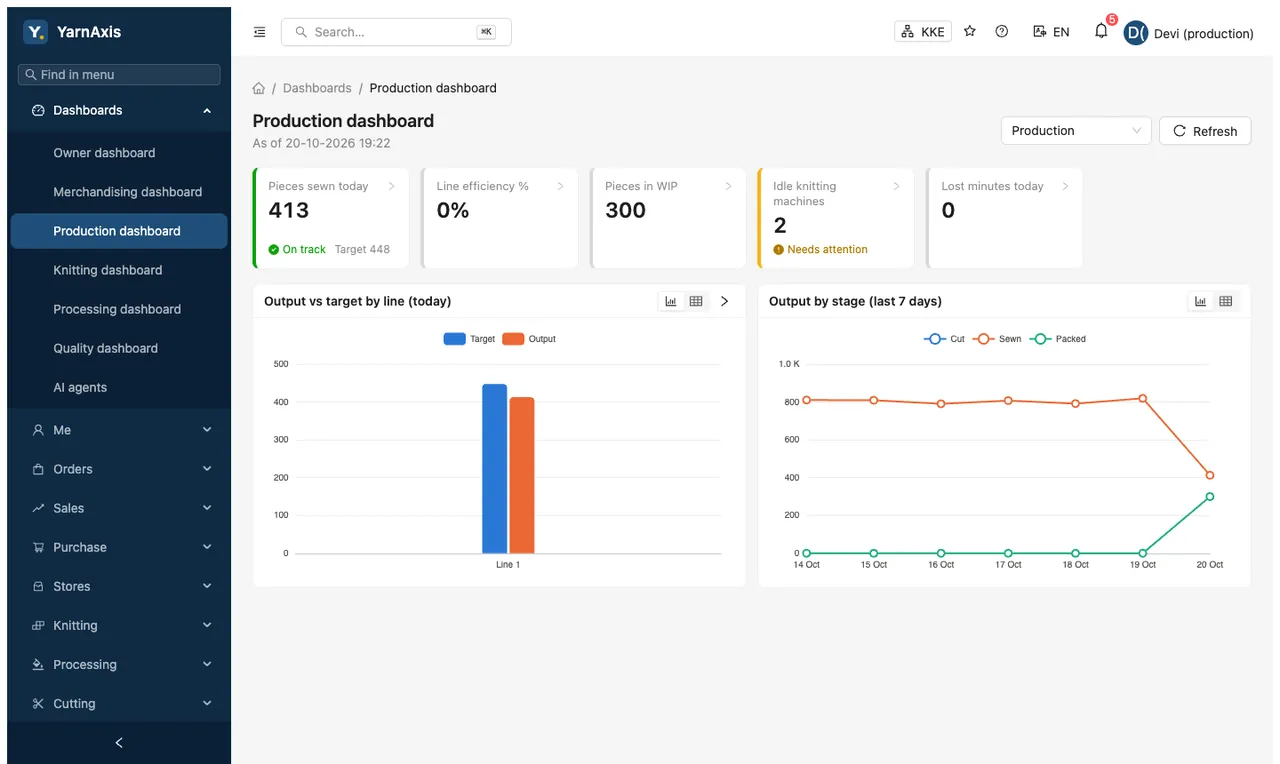Expand the Me menu group

(x=119, y=430)
